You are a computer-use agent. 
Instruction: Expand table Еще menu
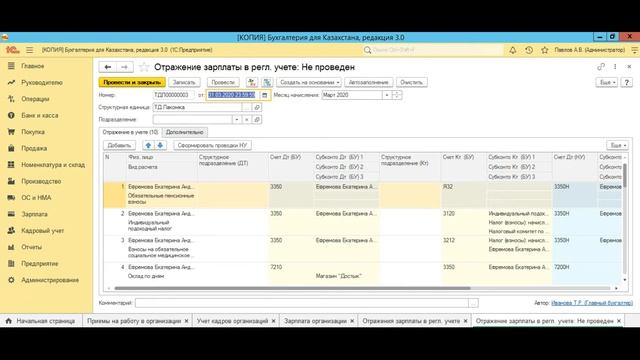[x=618, y=145]
